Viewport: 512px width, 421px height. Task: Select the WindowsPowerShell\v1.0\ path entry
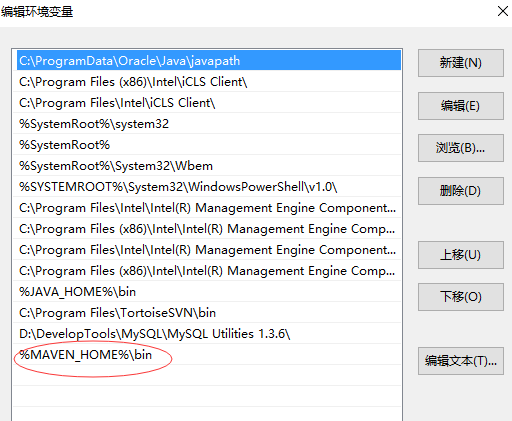(x=207, y=187)
